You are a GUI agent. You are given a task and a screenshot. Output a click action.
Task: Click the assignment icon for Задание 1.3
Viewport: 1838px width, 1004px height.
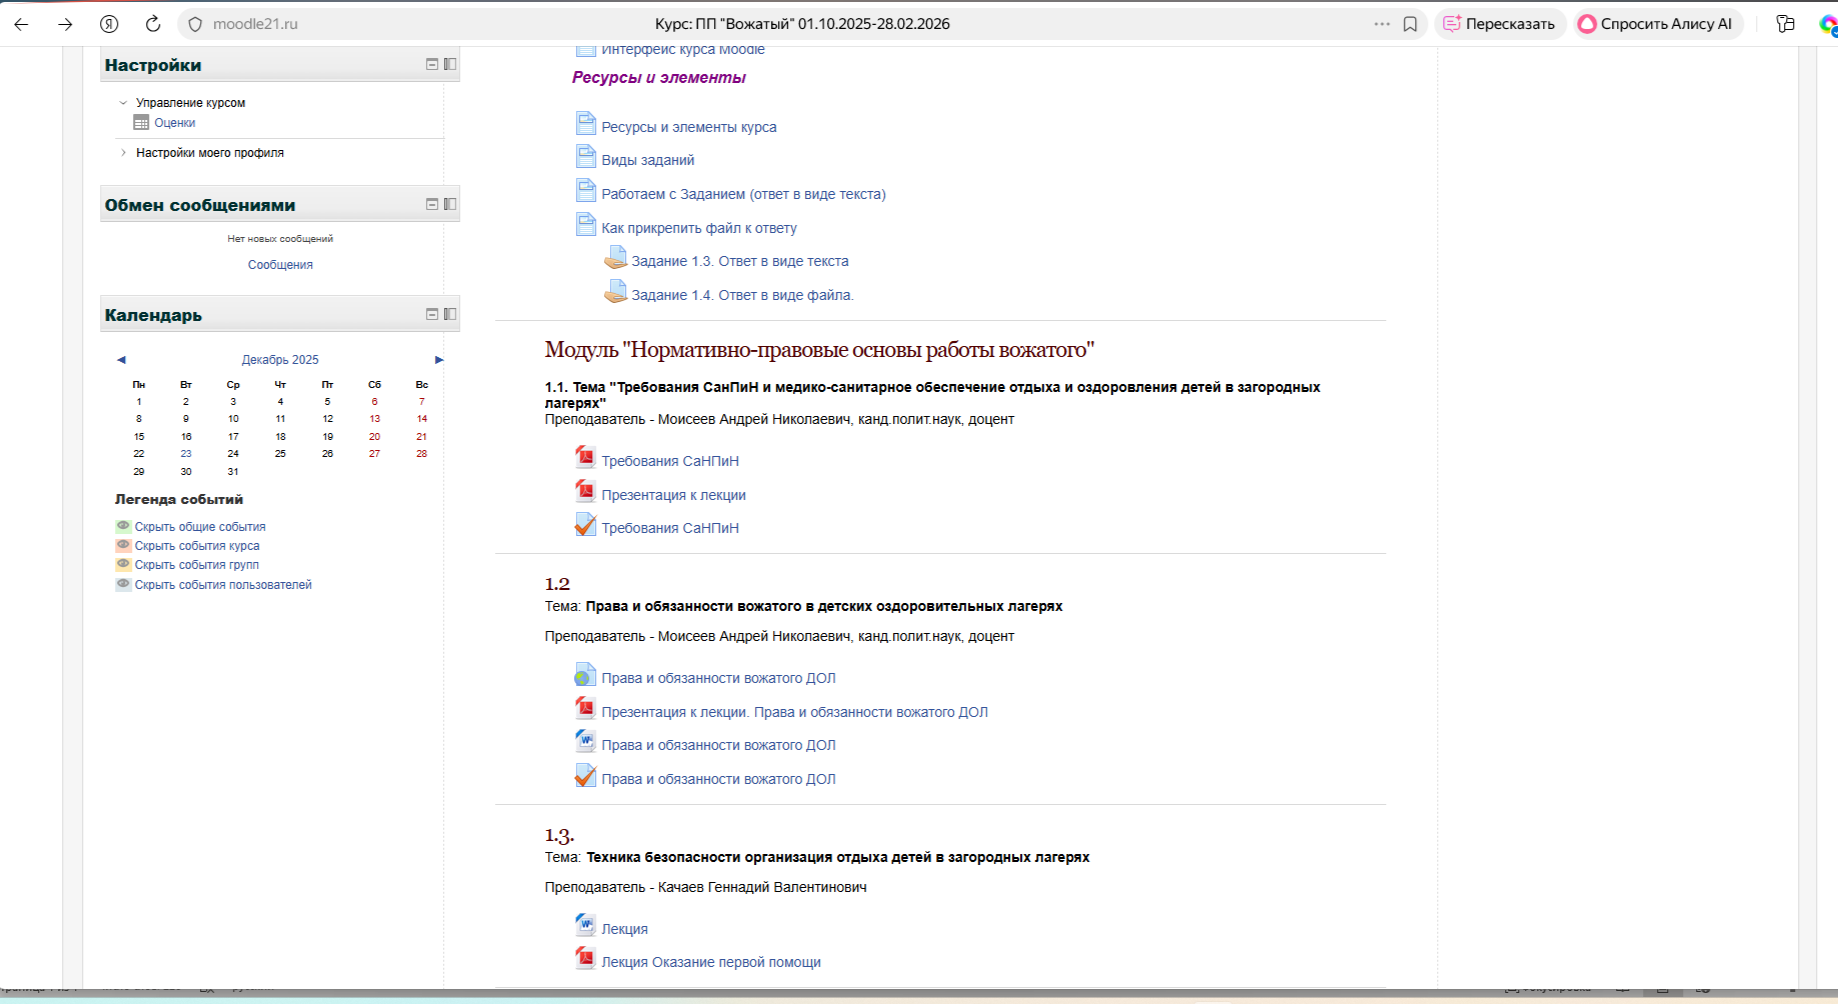615,259
